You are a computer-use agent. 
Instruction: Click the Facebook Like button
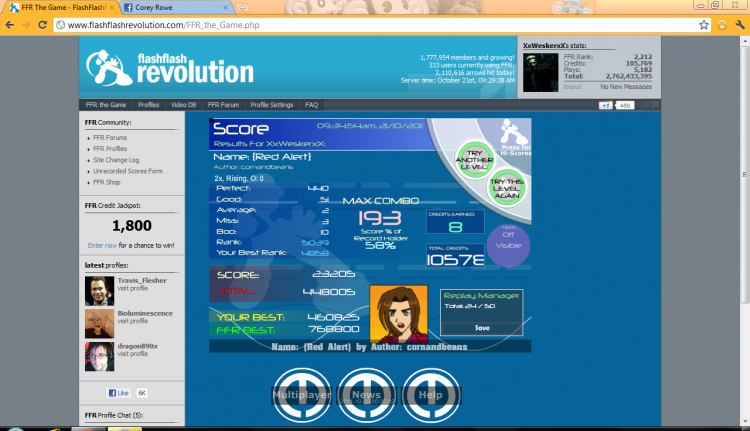pos(118,393)
